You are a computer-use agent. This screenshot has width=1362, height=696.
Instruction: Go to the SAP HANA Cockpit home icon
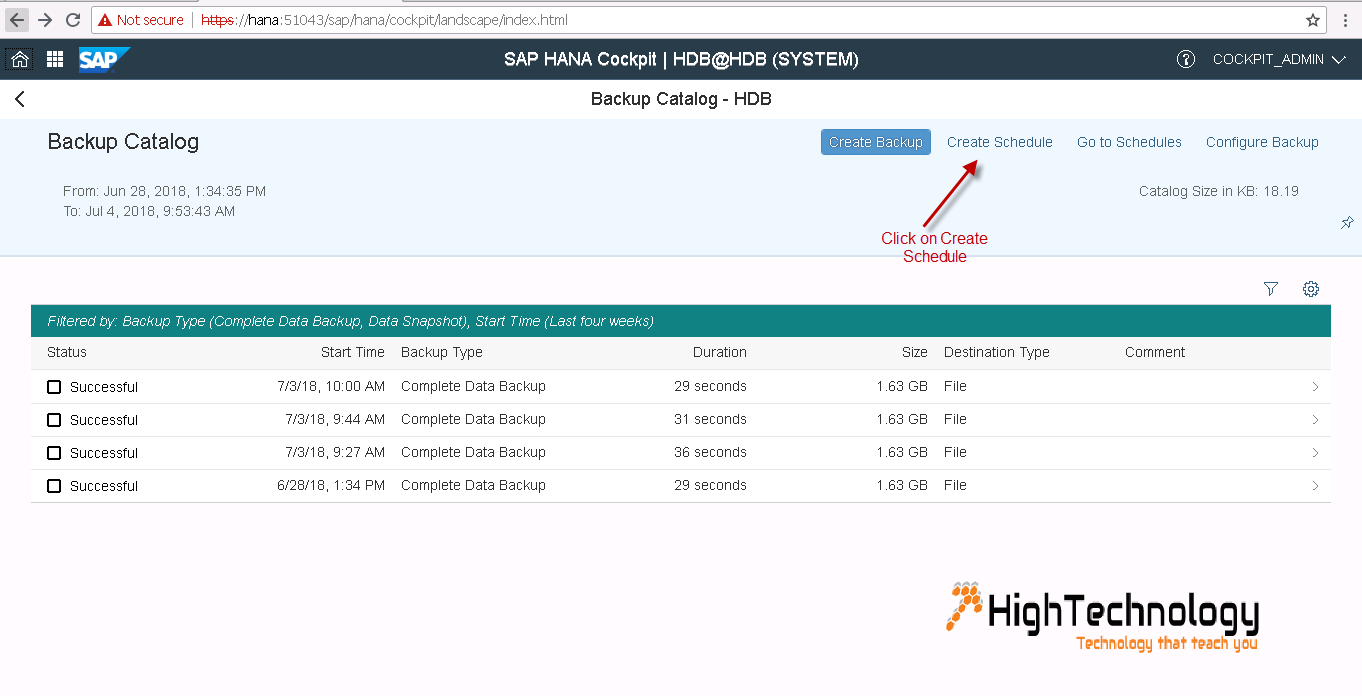coord(20,59)
